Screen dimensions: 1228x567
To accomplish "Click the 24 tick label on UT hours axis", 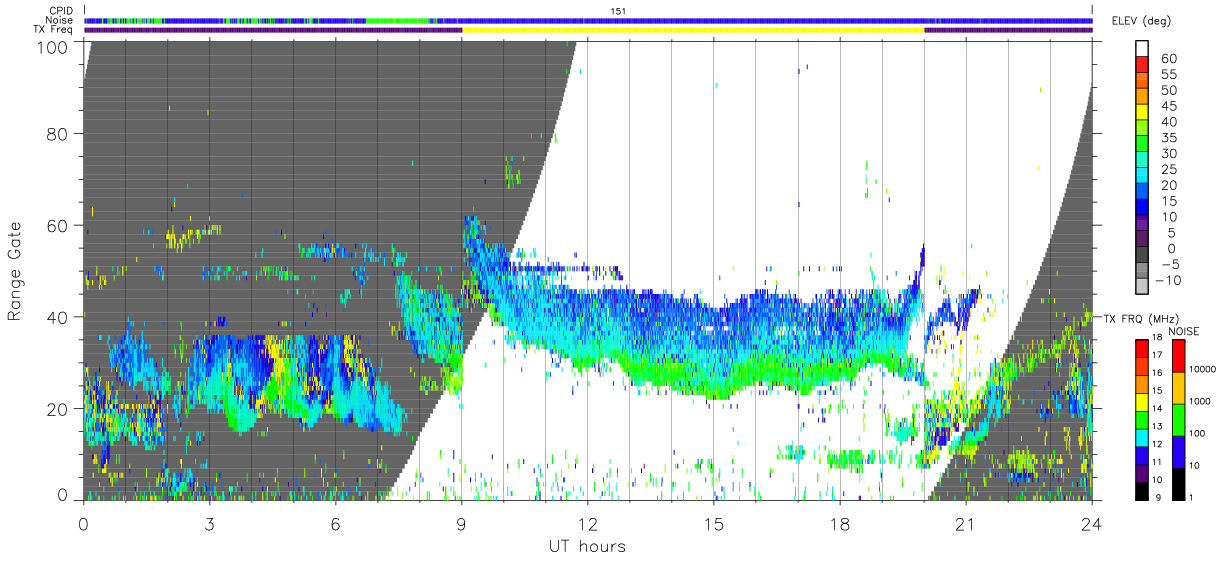I will [x=1092, y=523].
